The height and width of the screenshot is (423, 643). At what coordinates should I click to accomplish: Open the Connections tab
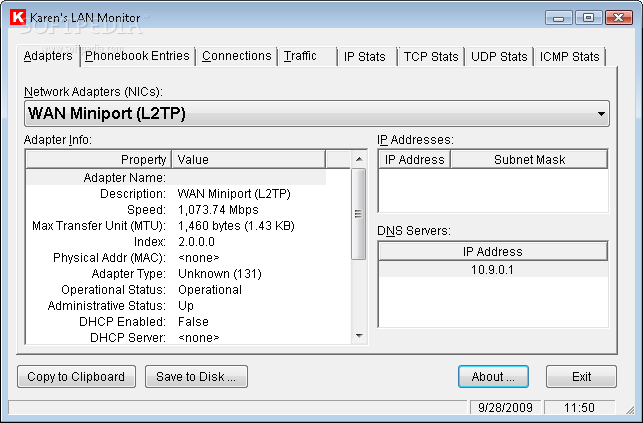[237, 56]
